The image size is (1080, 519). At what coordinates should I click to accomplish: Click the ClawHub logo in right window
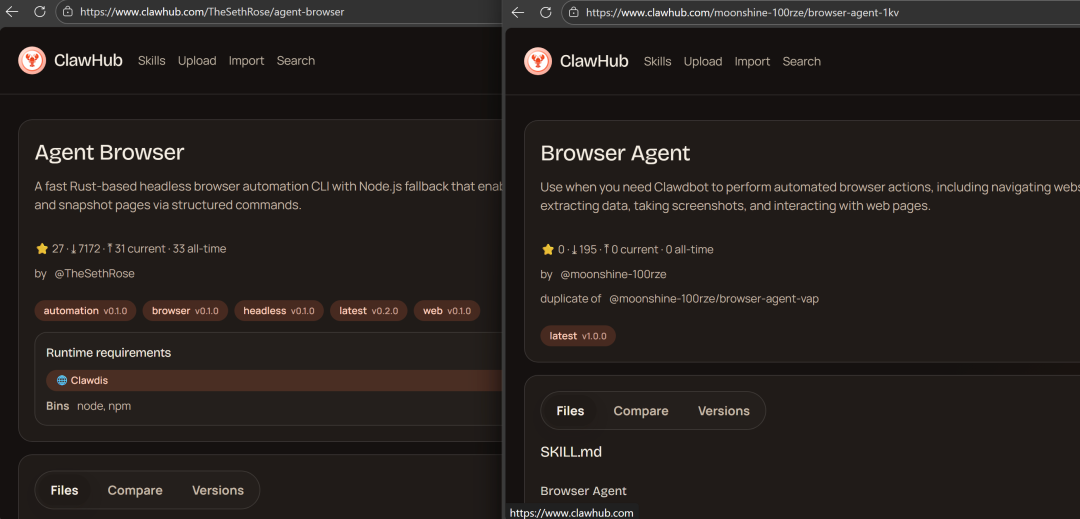click(x=538, y=61)
